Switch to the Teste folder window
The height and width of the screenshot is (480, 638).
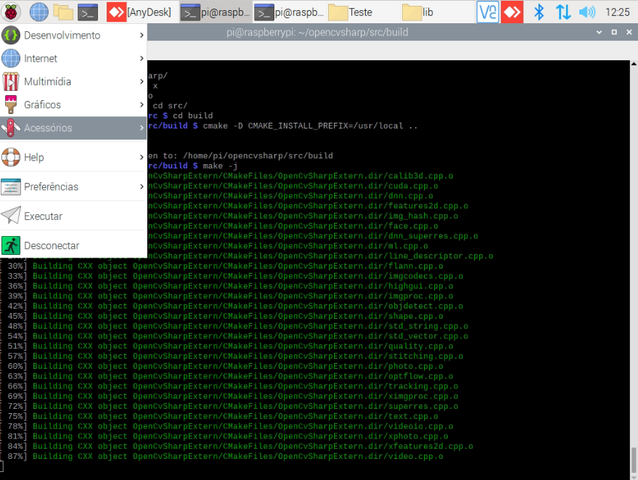coord(363,12)
